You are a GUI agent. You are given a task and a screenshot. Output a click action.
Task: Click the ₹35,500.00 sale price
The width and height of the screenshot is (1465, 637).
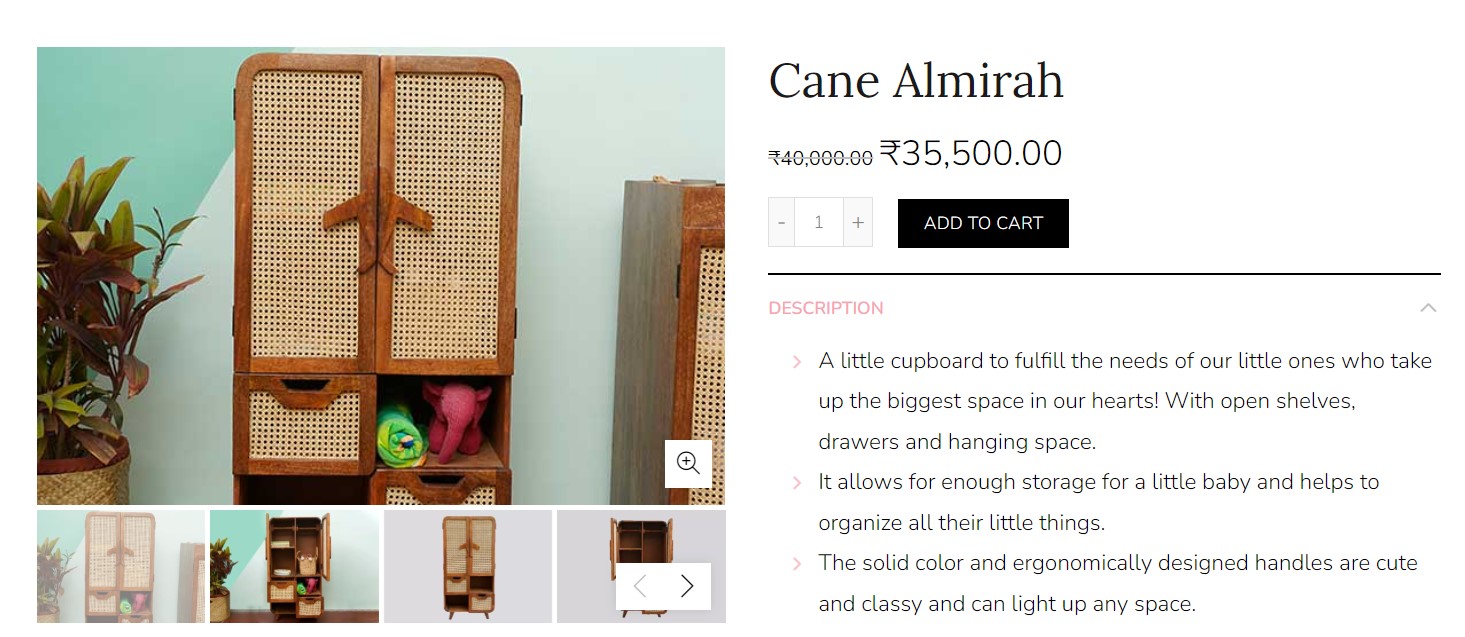click(970, 153)
